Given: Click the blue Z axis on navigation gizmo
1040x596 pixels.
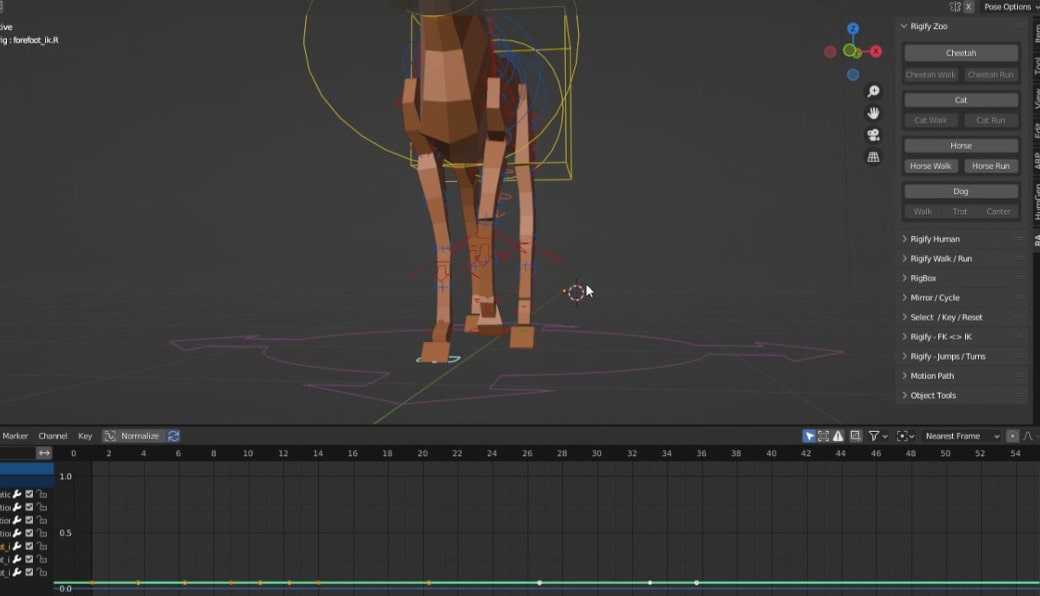Looking at the screenshot, I should [x=853, y=29].
